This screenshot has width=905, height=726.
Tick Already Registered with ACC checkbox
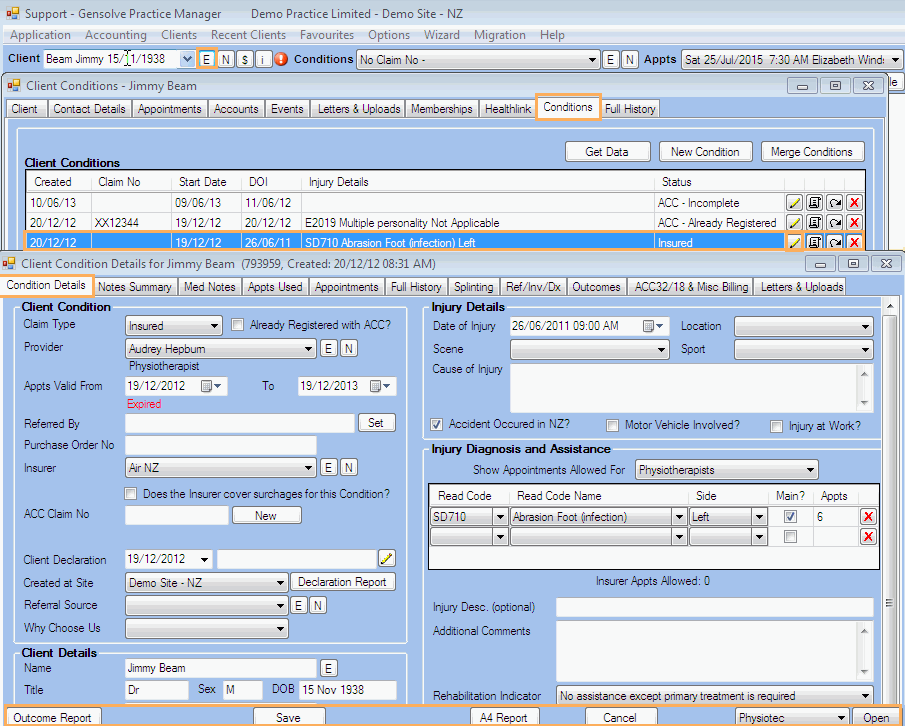pos(237,325)
